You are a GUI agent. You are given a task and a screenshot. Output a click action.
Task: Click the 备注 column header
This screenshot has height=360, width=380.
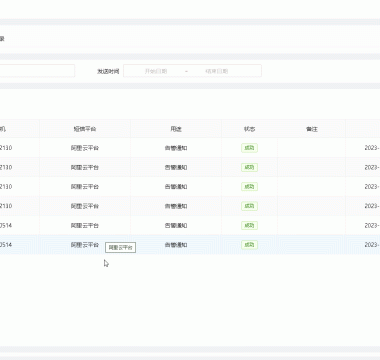(312, 129)
